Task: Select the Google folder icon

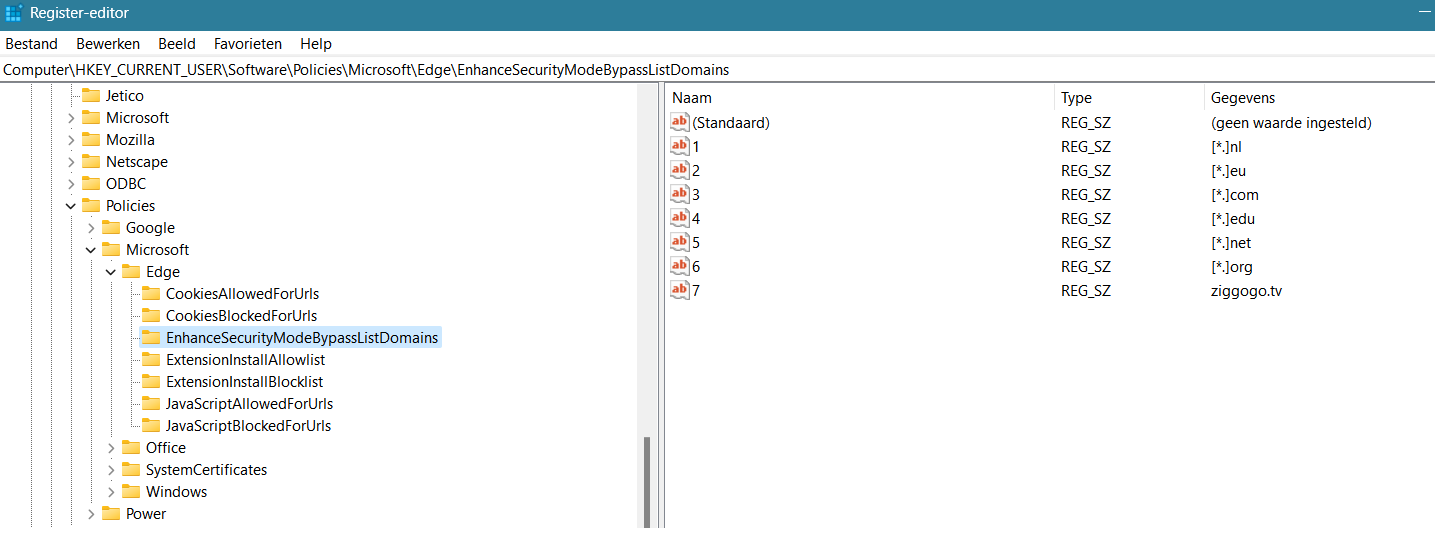Action: coord(111,228)
